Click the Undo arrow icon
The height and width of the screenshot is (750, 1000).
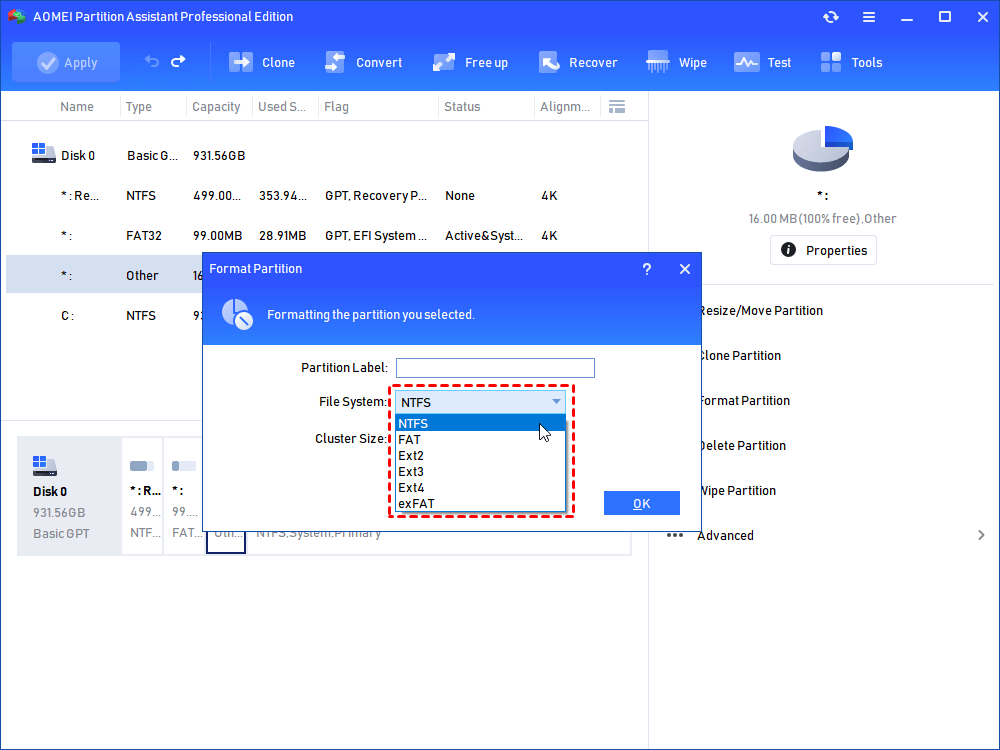click(152, 62)
